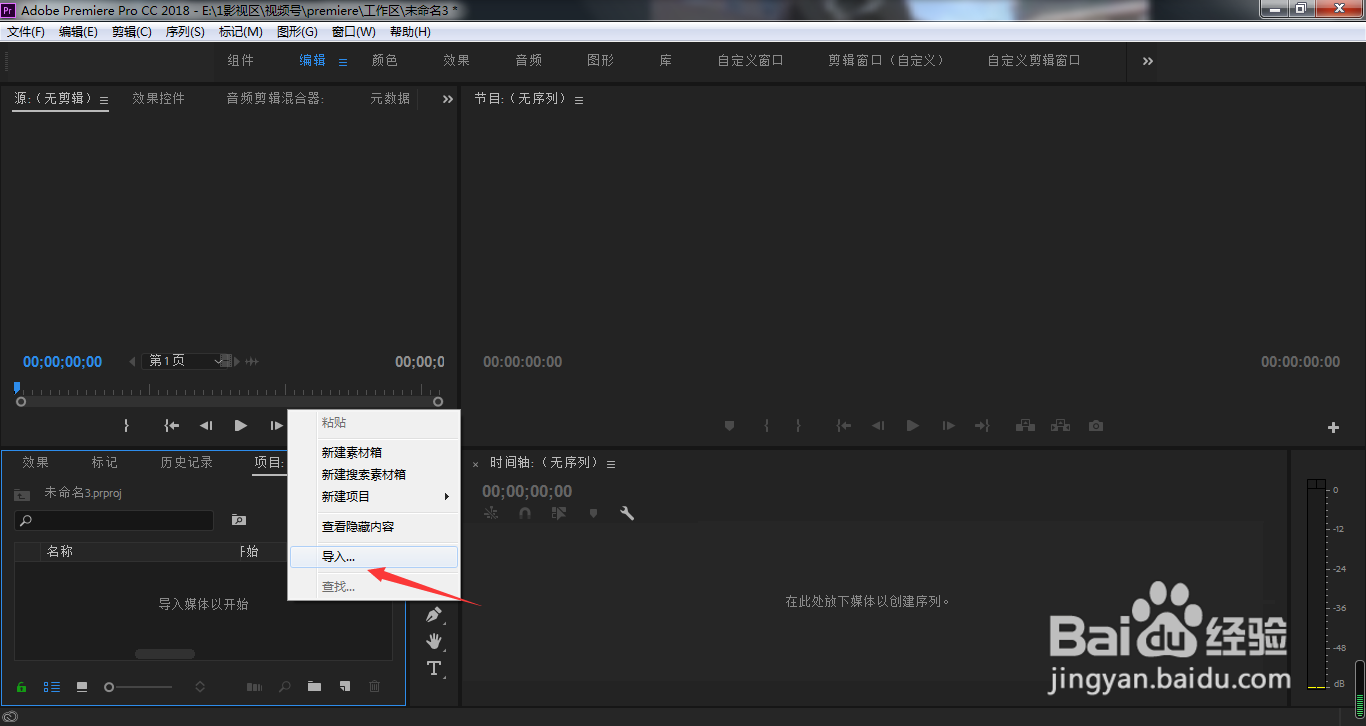The image size is (1366, 726).
Task: Click sort icons button in project panel
Action: [x=200, y=687]
